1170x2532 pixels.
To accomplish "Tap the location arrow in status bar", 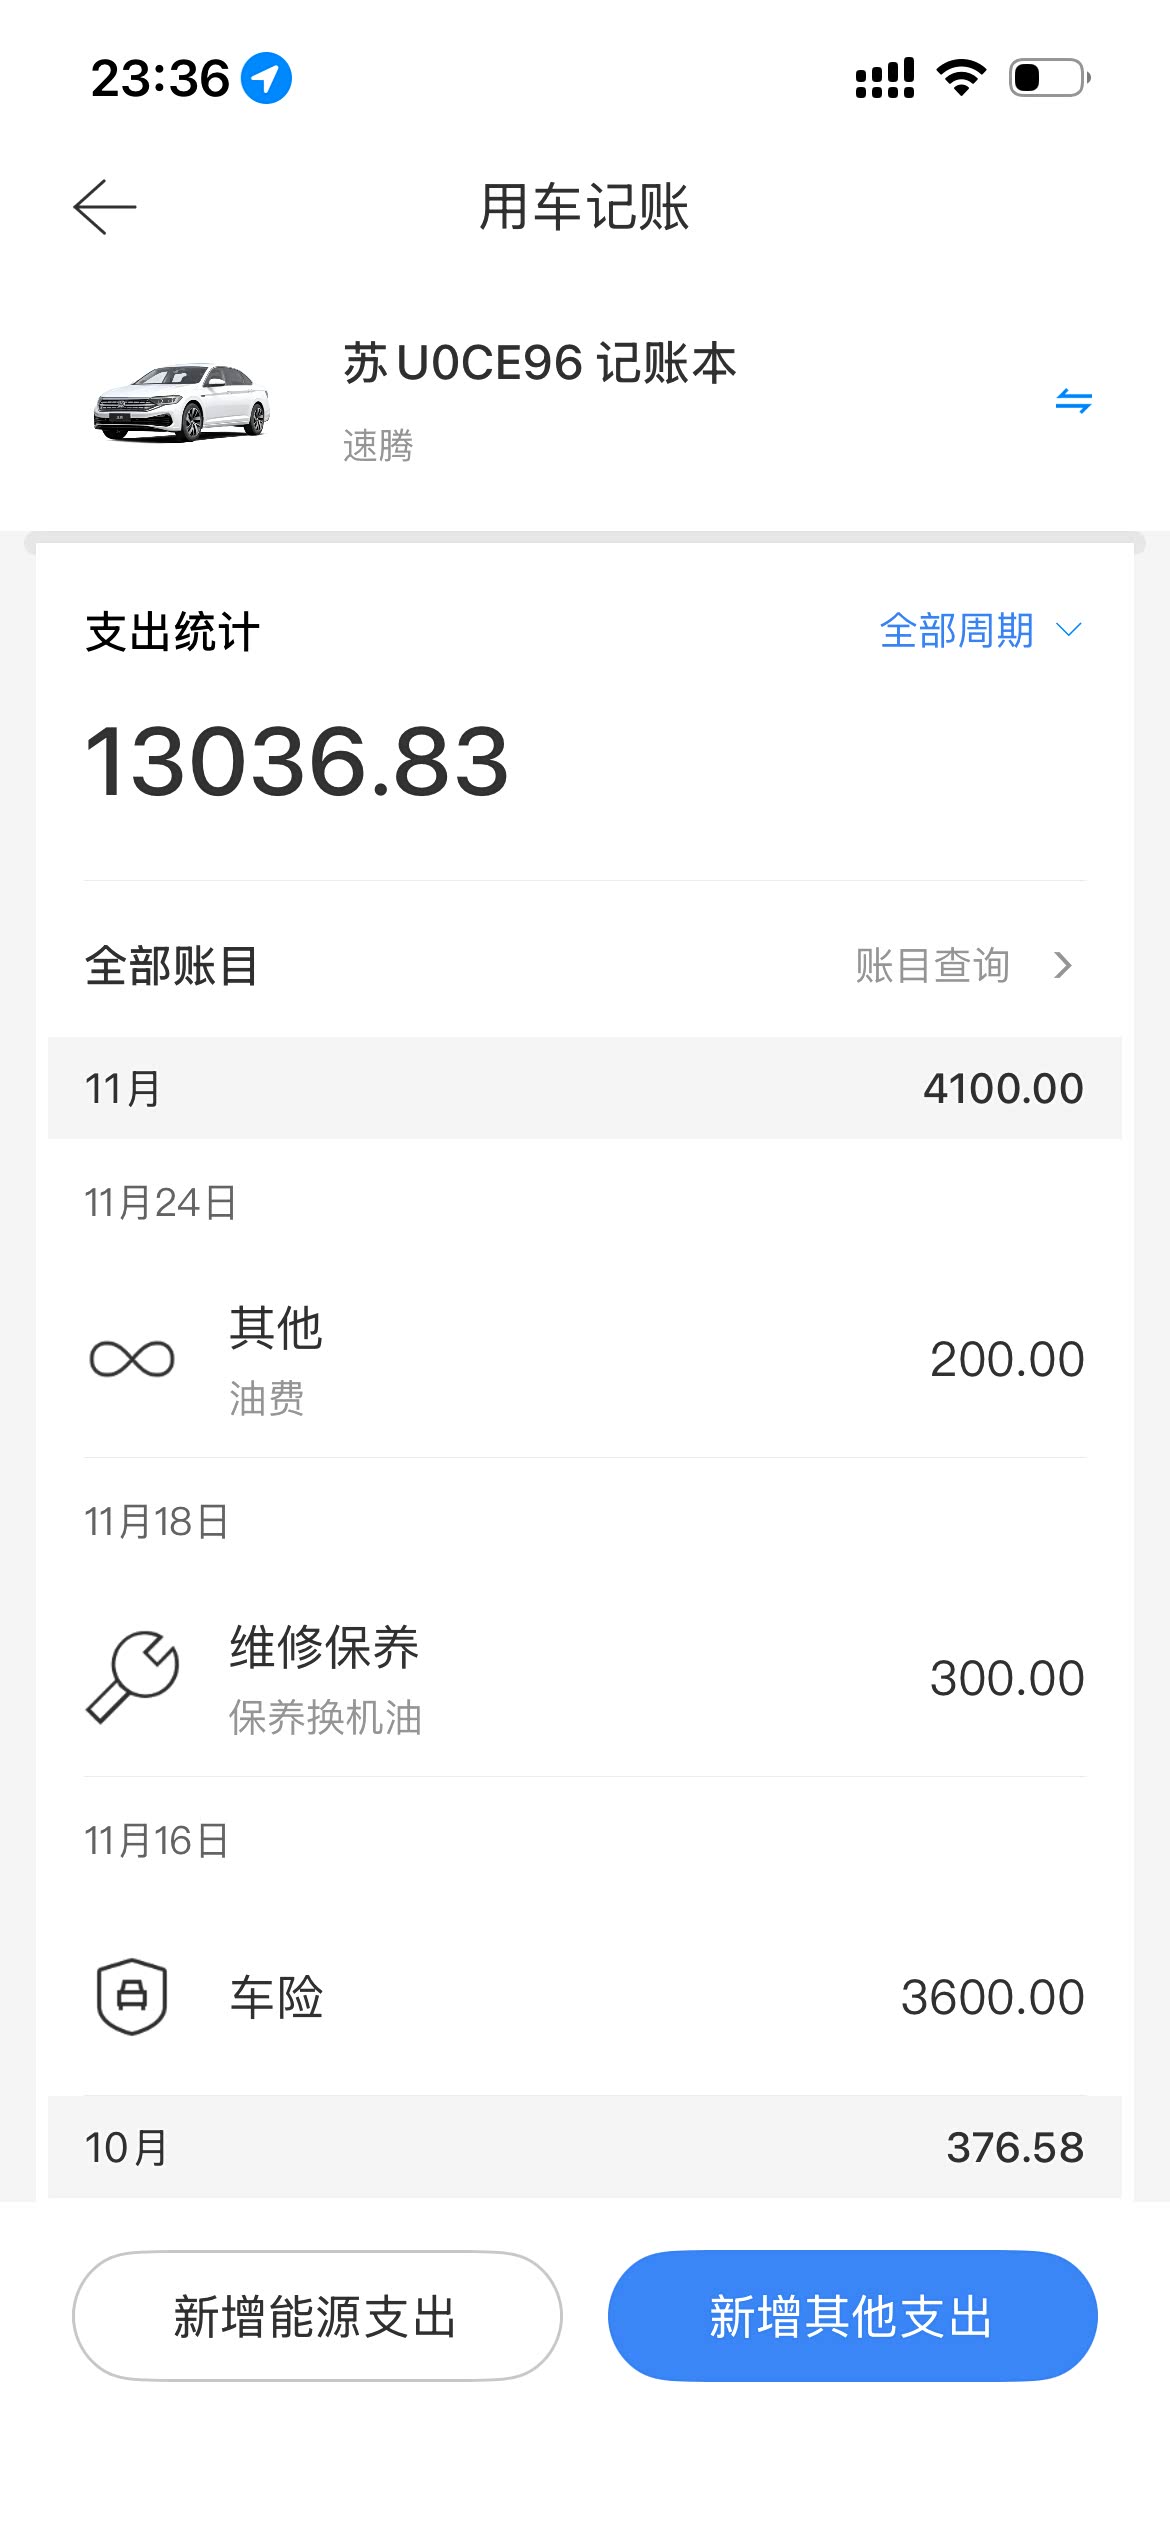I will [267, 78].
